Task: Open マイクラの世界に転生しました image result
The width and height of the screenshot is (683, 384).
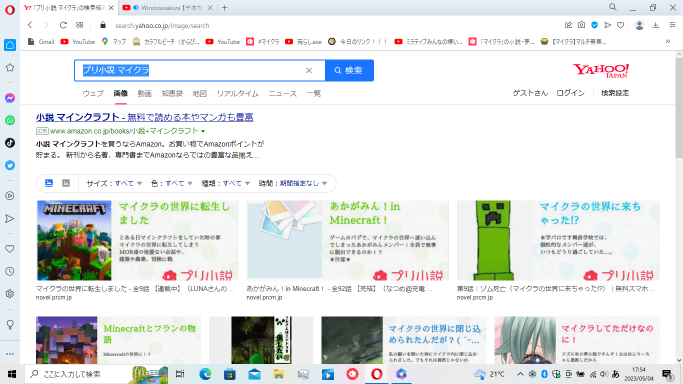Action: pyautogui.click(x=137, y=240)
